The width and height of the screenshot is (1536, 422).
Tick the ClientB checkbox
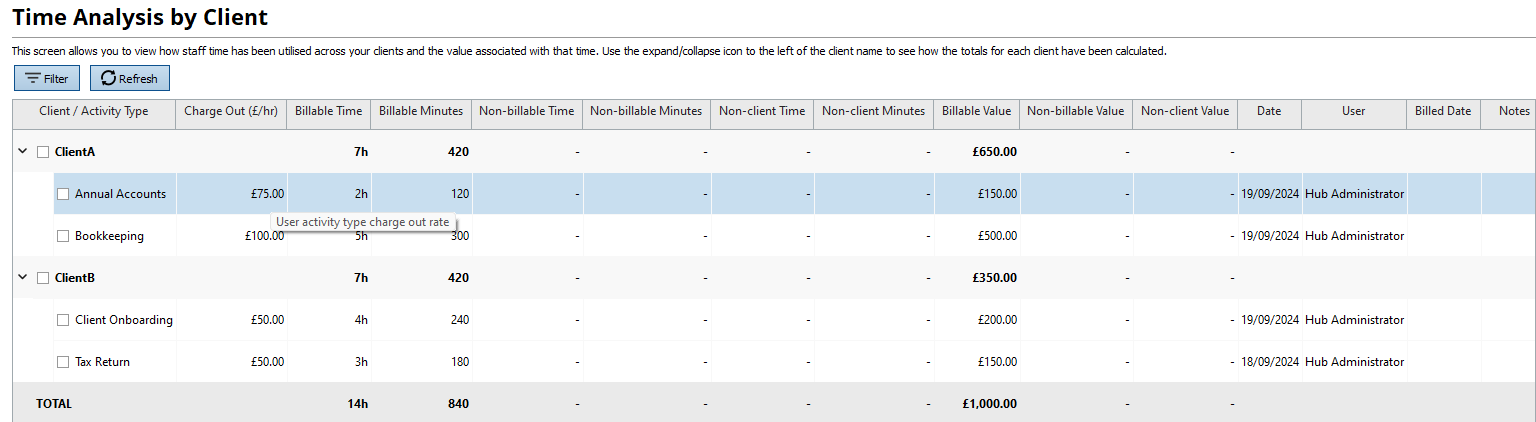pos(43,278)
